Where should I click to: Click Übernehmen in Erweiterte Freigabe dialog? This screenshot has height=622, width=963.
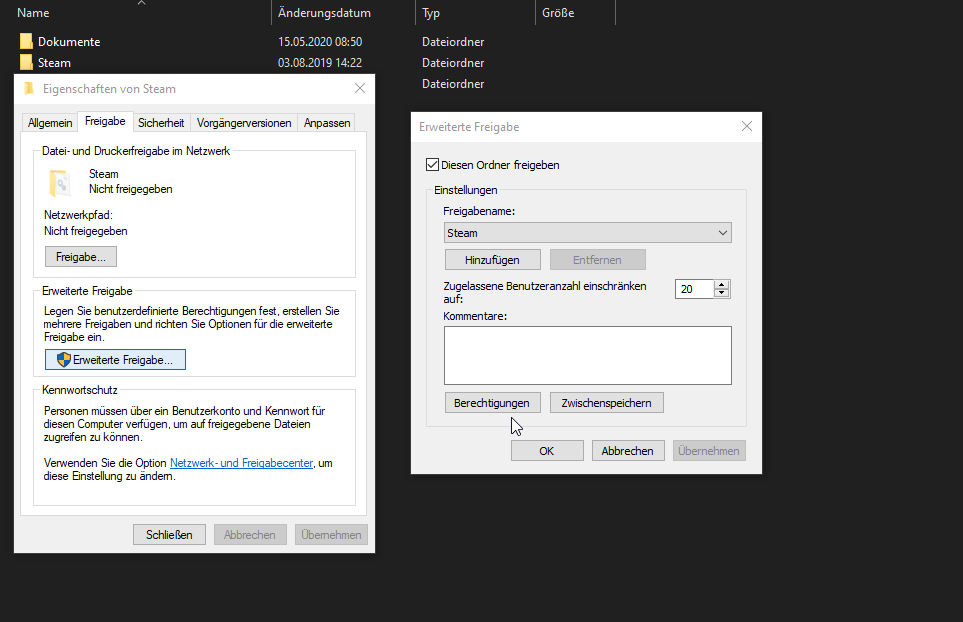tap(709, 451)
